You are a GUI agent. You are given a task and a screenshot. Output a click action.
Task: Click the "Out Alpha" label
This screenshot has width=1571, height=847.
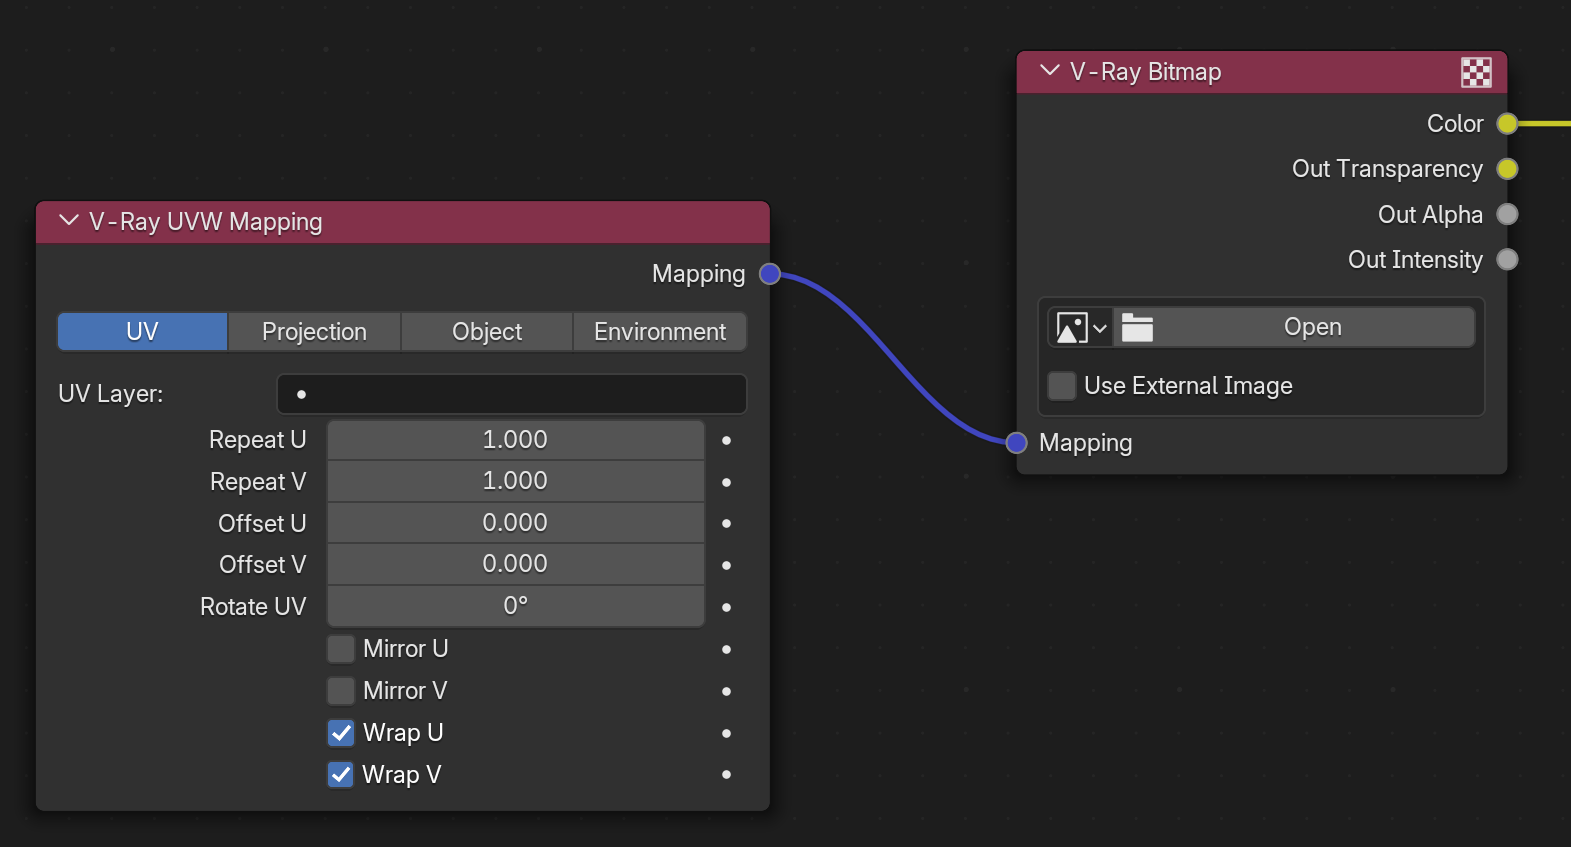coord(1430,215)
